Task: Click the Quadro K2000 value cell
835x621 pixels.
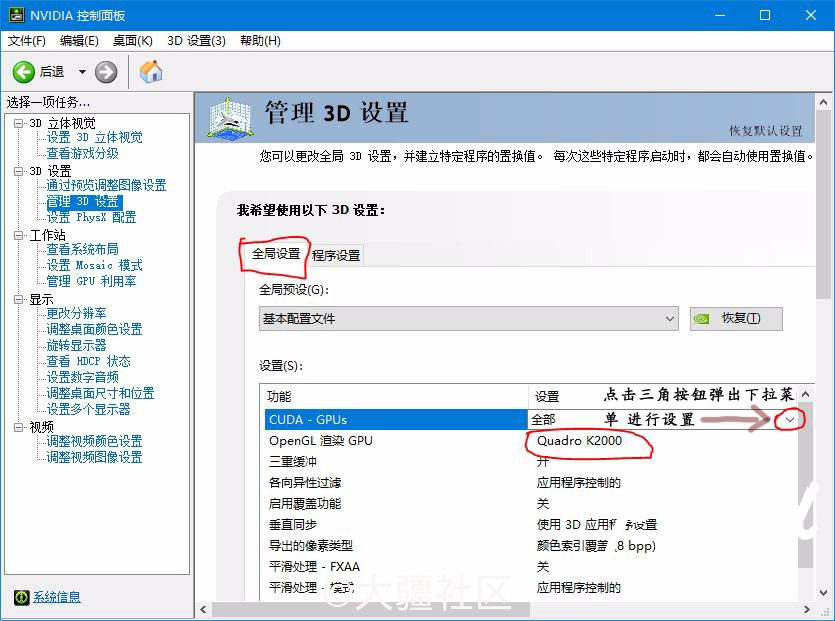Action: pos(579,441)
